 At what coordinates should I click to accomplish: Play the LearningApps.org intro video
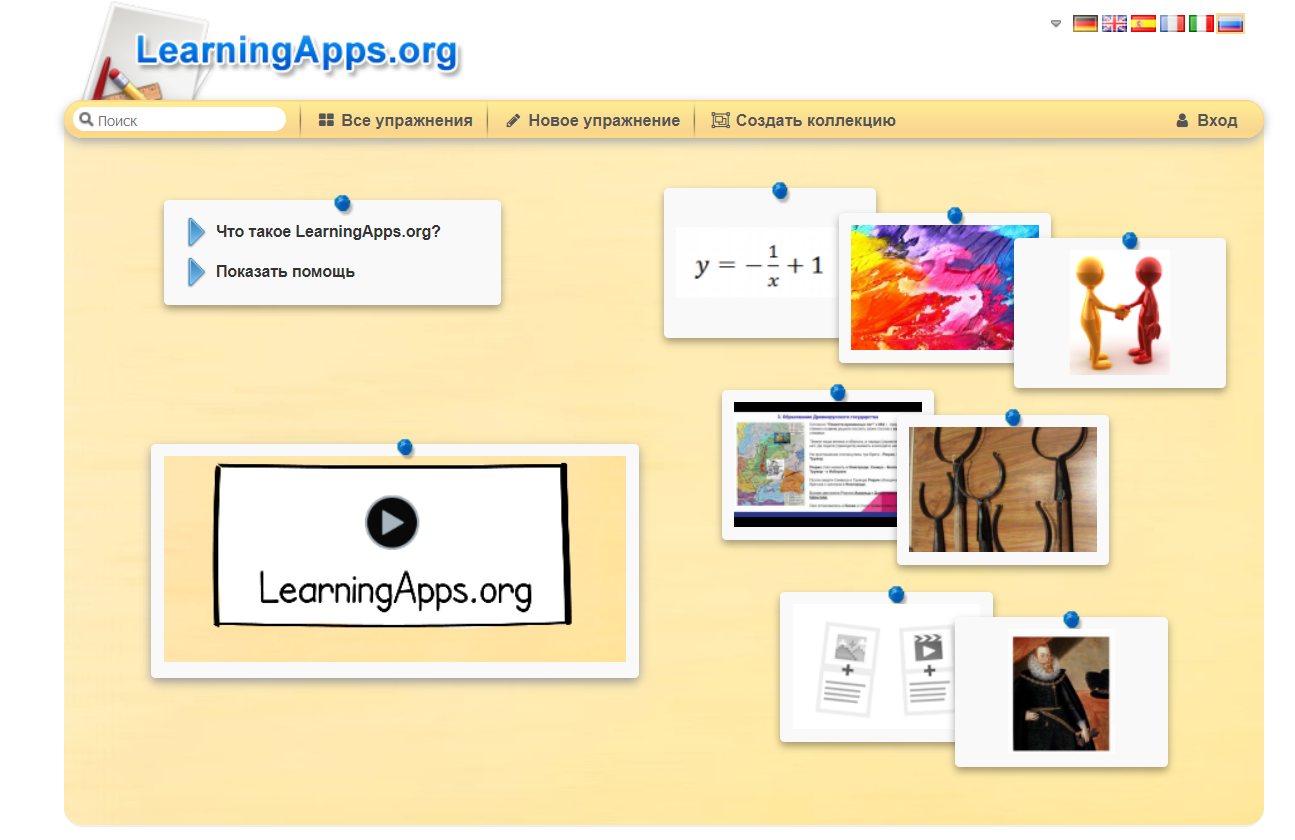pos(392,522)
